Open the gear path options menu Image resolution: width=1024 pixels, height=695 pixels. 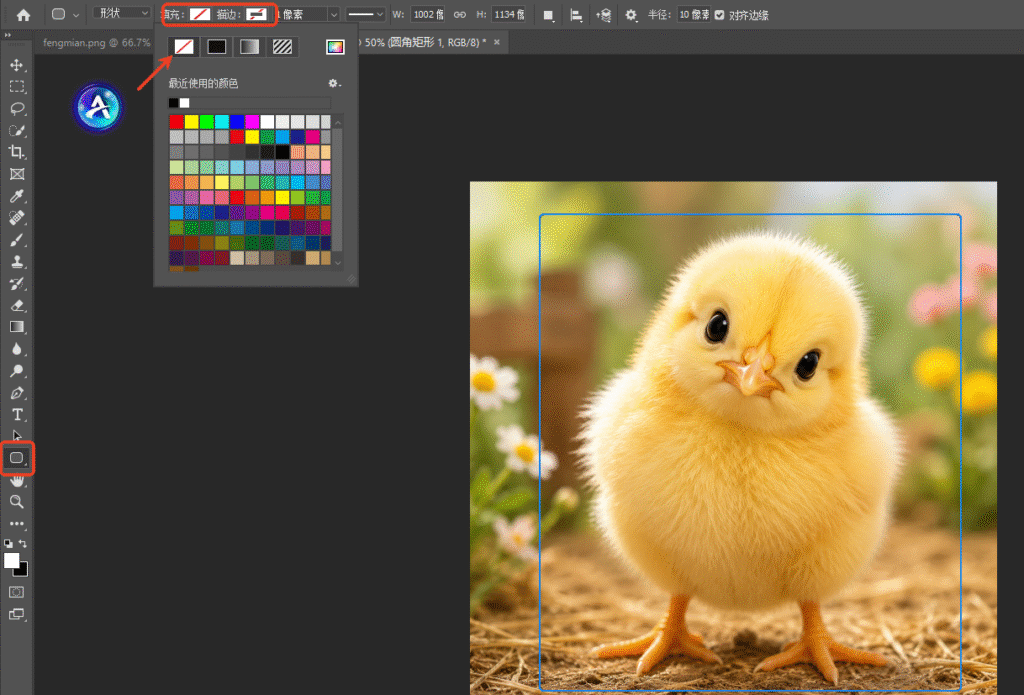click(x=631, y=14)
